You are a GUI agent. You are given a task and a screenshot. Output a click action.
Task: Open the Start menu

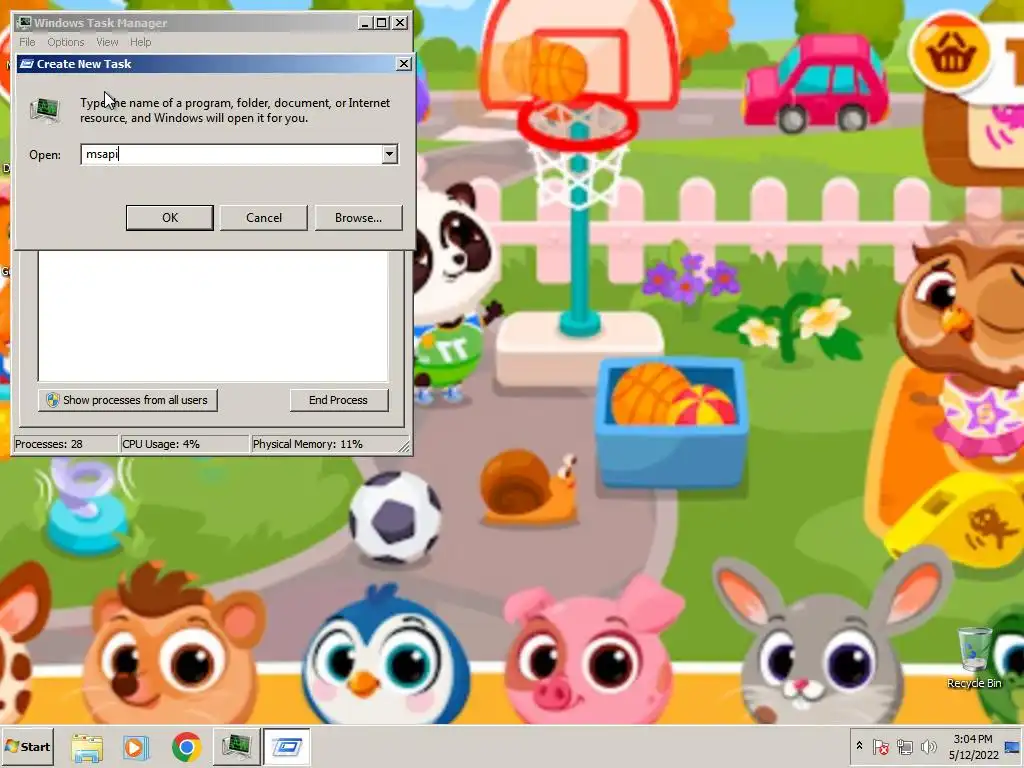tap(27, 746)
